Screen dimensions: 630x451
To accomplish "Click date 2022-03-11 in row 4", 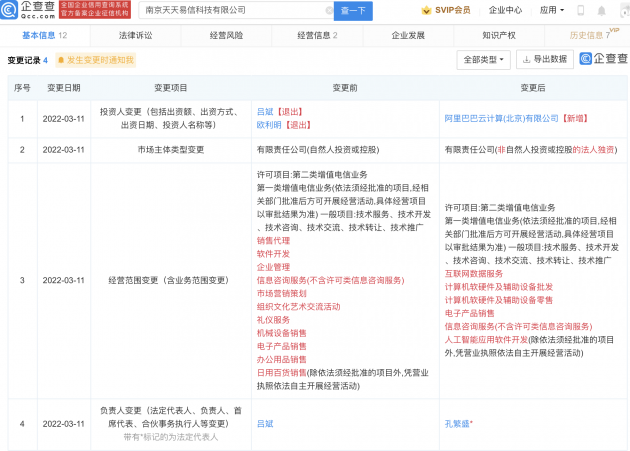I will pos(63,424).
